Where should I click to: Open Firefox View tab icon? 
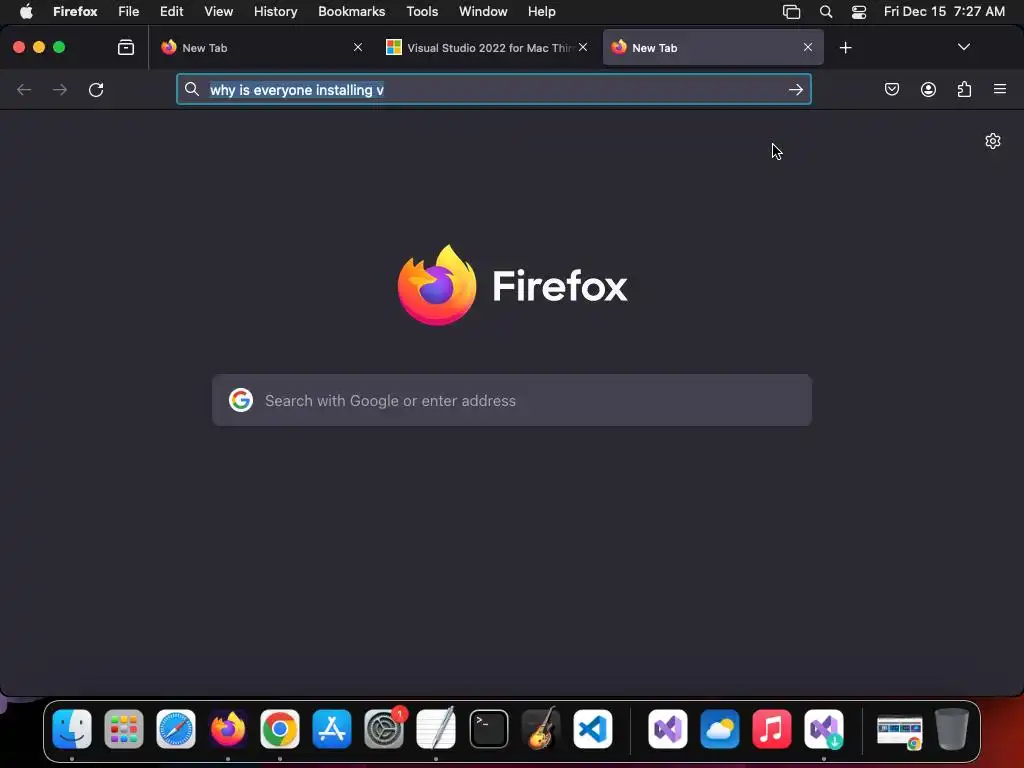tap(126, 47)
